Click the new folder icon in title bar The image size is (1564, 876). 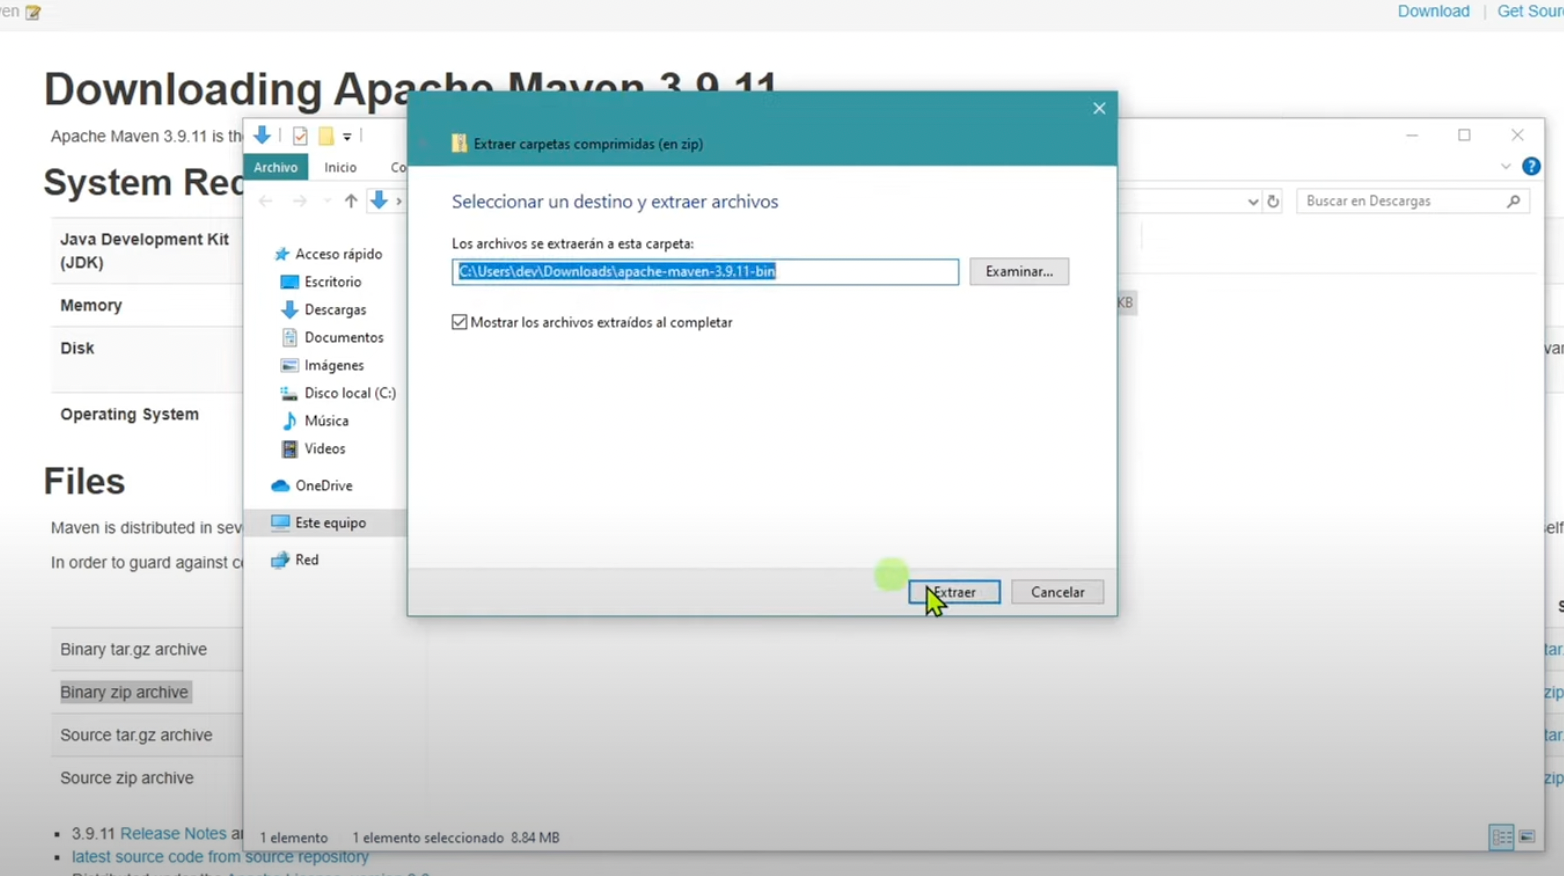pos(326,136)
